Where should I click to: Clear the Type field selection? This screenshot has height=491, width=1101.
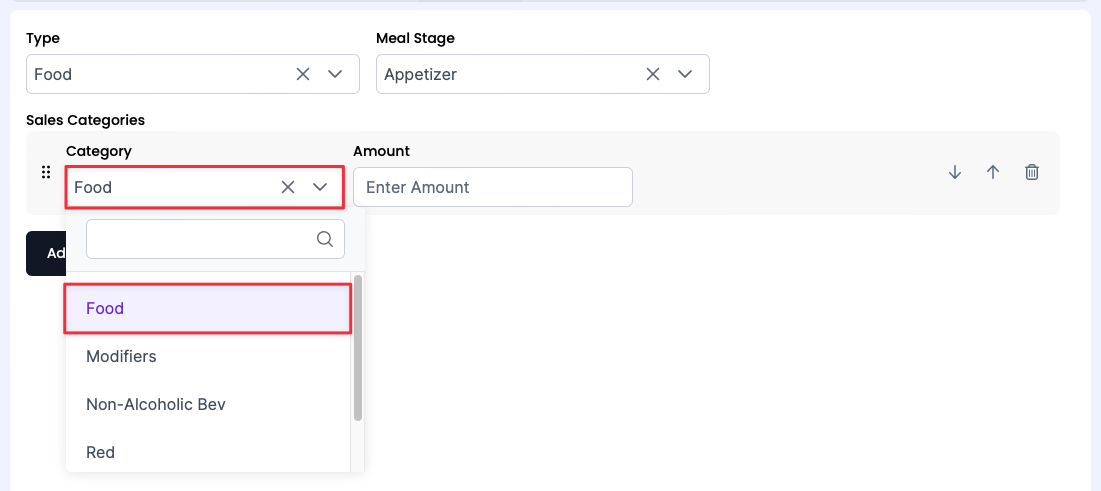point(303,74)
